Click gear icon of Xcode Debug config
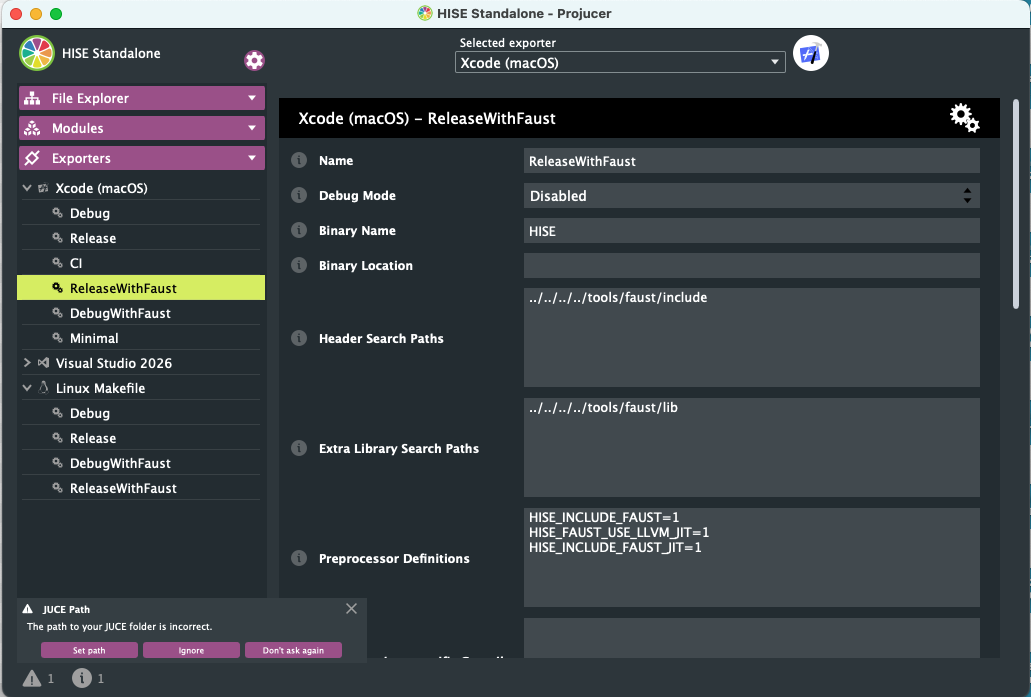Viewport: 1031px width, 697px height. pos(58,212)
